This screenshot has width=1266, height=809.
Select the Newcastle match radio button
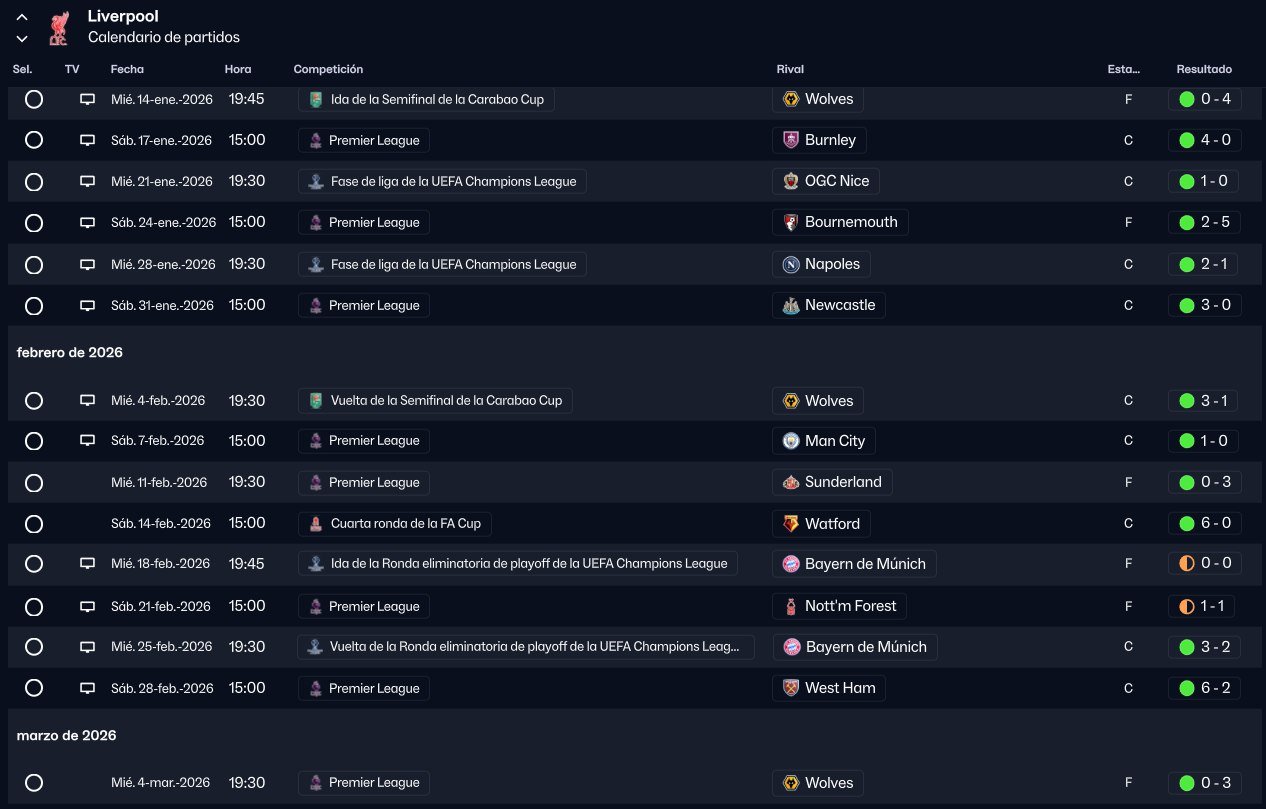tap(34, 305)
